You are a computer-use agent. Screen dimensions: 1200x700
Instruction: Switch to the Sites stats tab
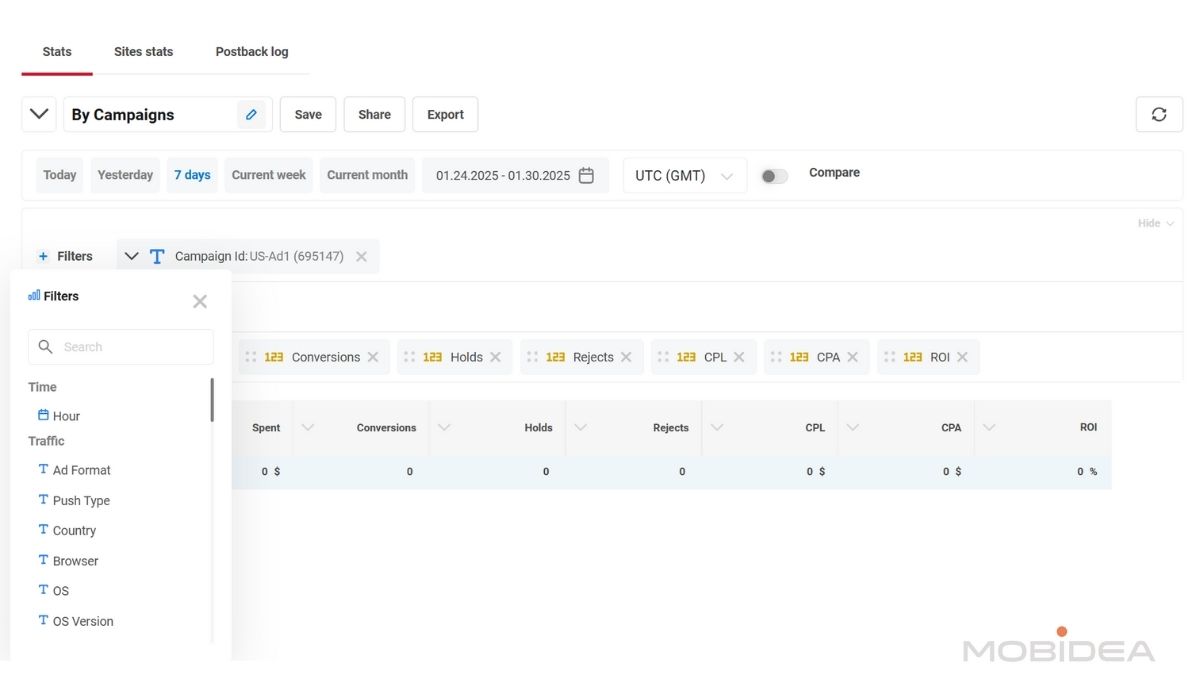pyautogui.click(x=143, y=52)
